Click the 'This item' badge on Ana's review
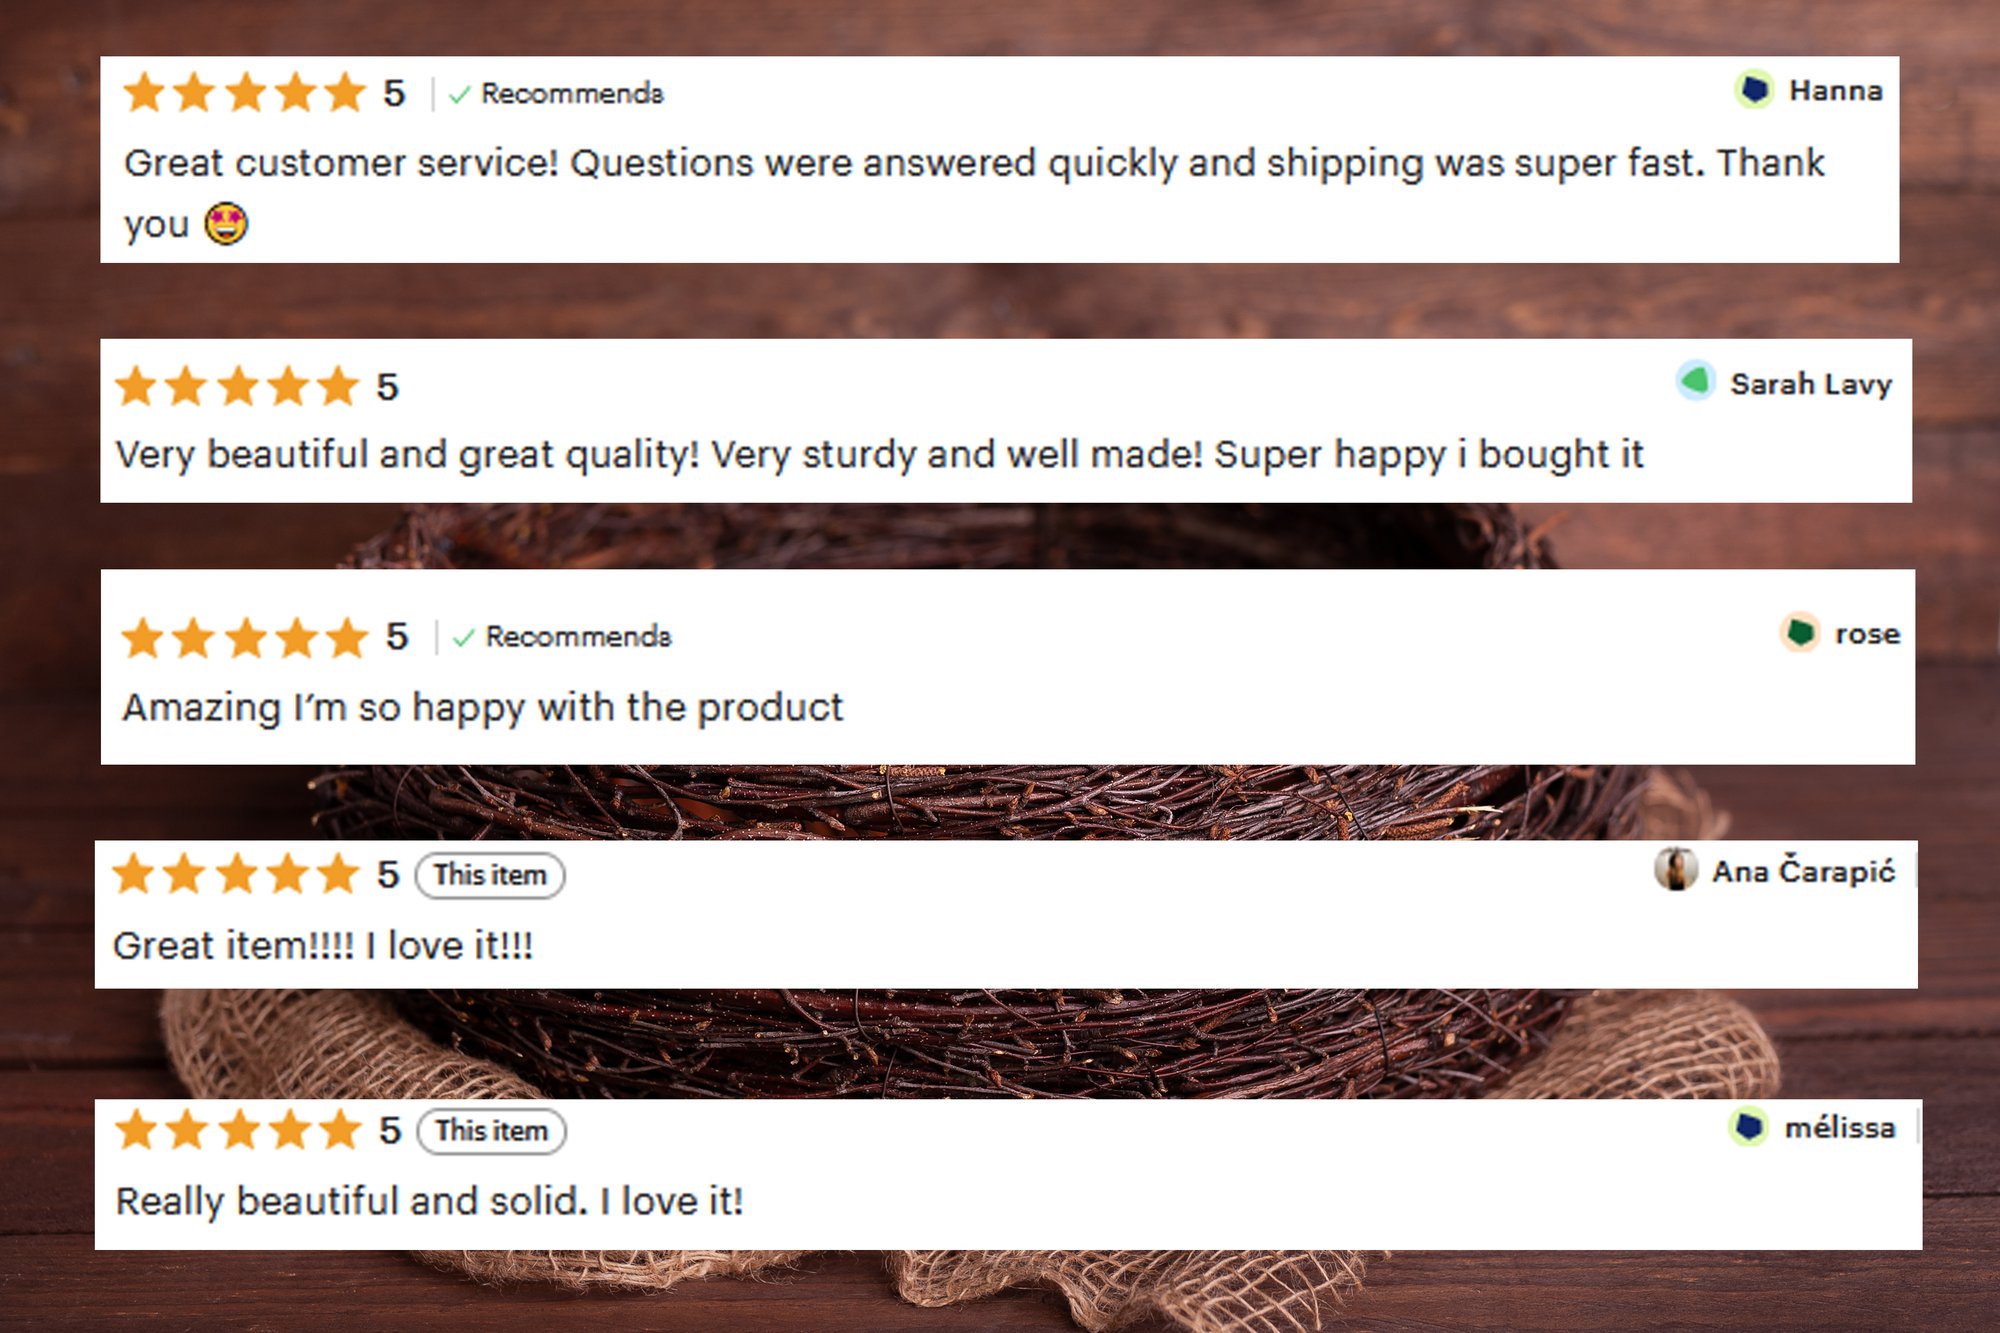 pyautogui.click(x=490, y=875)
